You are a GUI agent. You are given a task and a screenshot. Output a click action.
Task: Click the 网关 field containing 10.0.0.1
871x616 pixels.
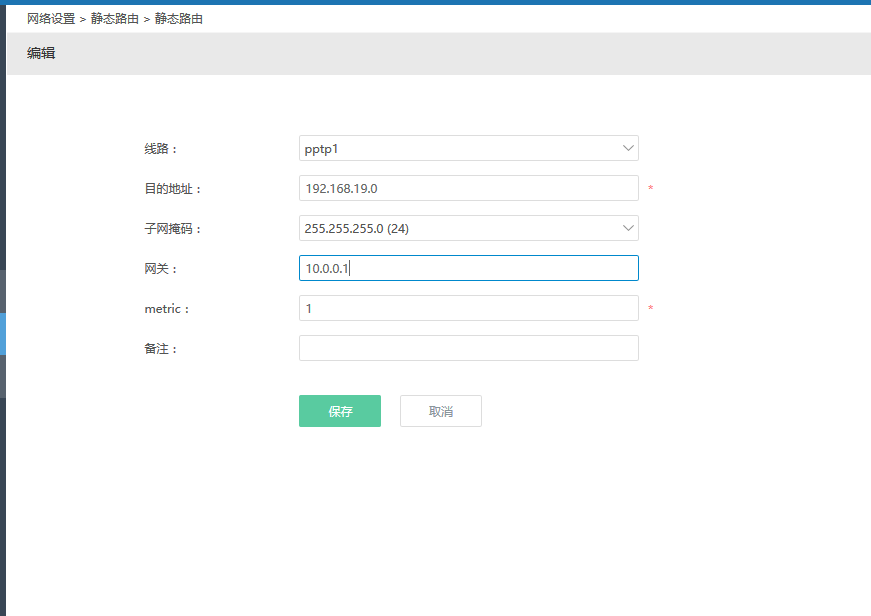click(468, 268)
